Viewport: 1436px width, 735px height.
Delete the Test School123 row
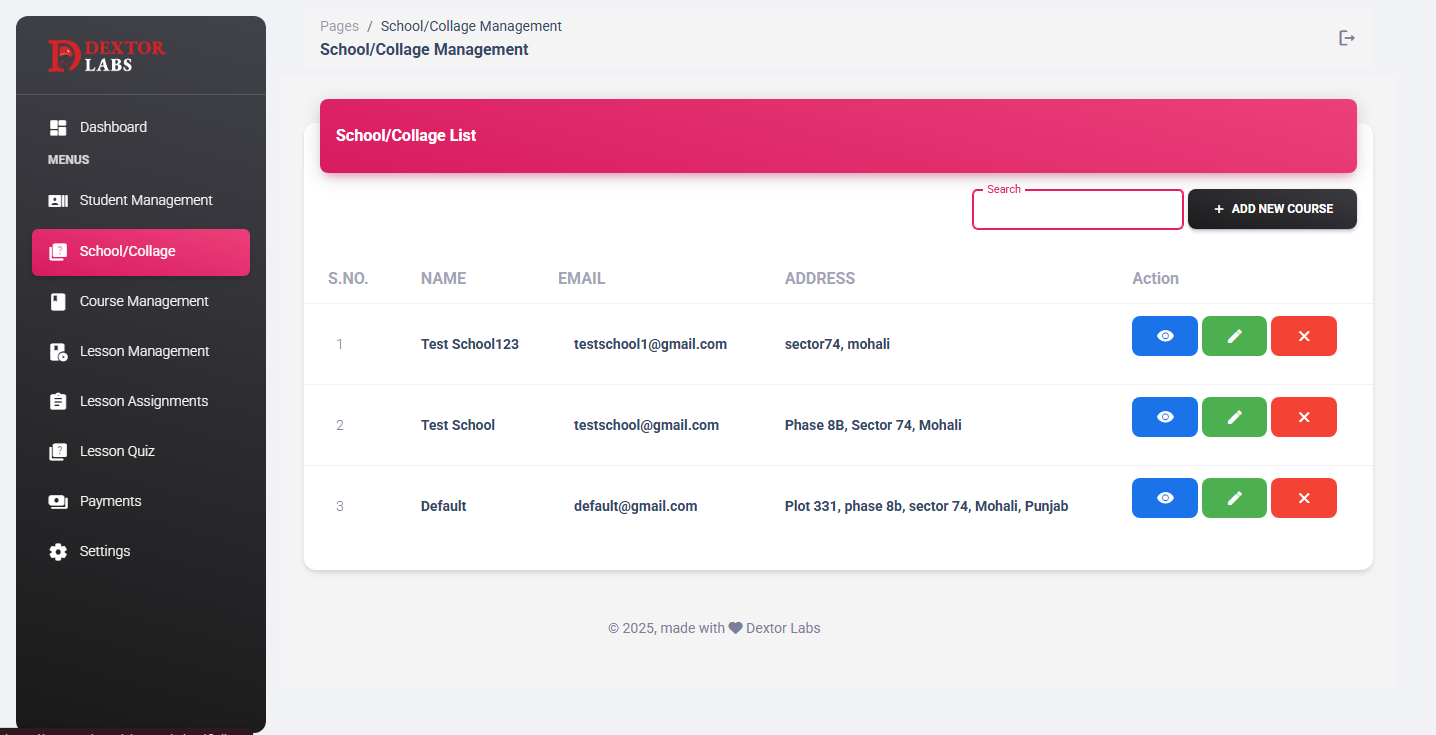pyautogui.click(x=1303, y=336)
